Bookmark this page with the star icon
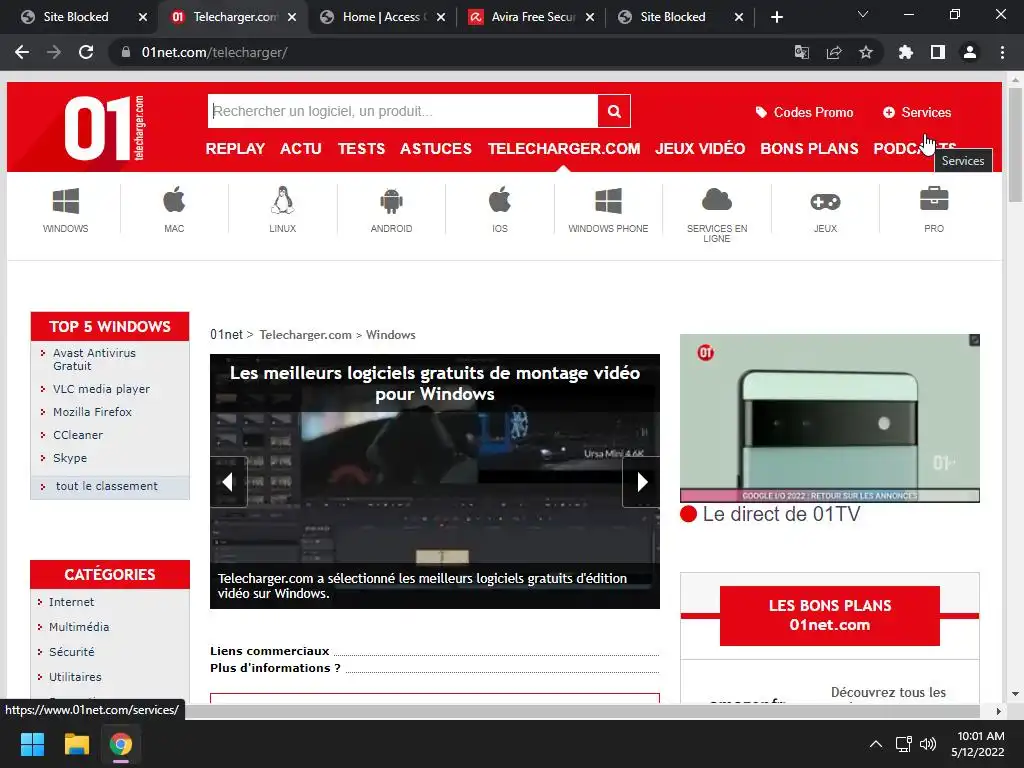This screenshot has width=1024, height=768. click(x=866, y=52)
